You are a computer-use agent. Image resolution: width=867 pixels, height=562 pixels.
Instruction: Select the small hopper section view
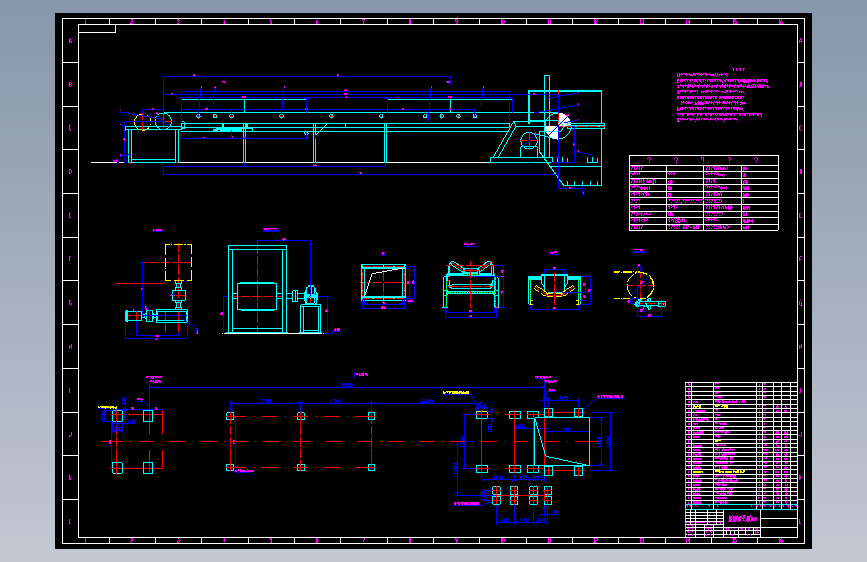pos(387,284)
